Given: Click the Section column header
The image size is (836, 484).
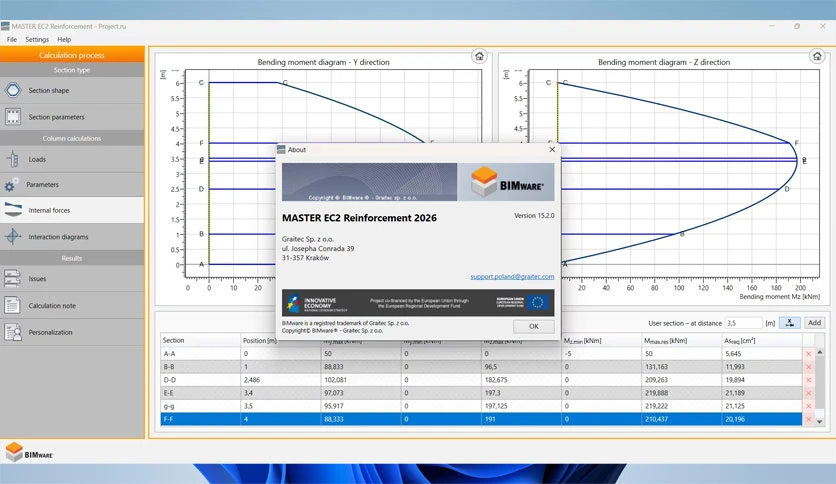Looking at the screenshot, I should click(200, 340).
